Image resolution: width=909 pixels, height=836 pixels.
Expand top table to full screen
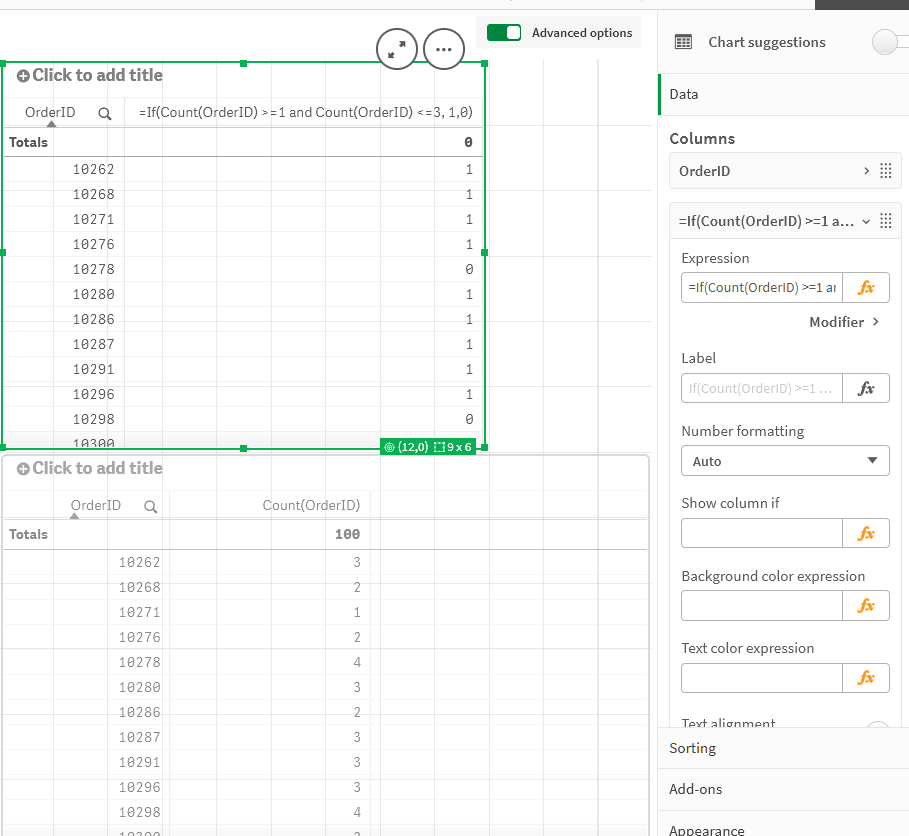point(397,48)
